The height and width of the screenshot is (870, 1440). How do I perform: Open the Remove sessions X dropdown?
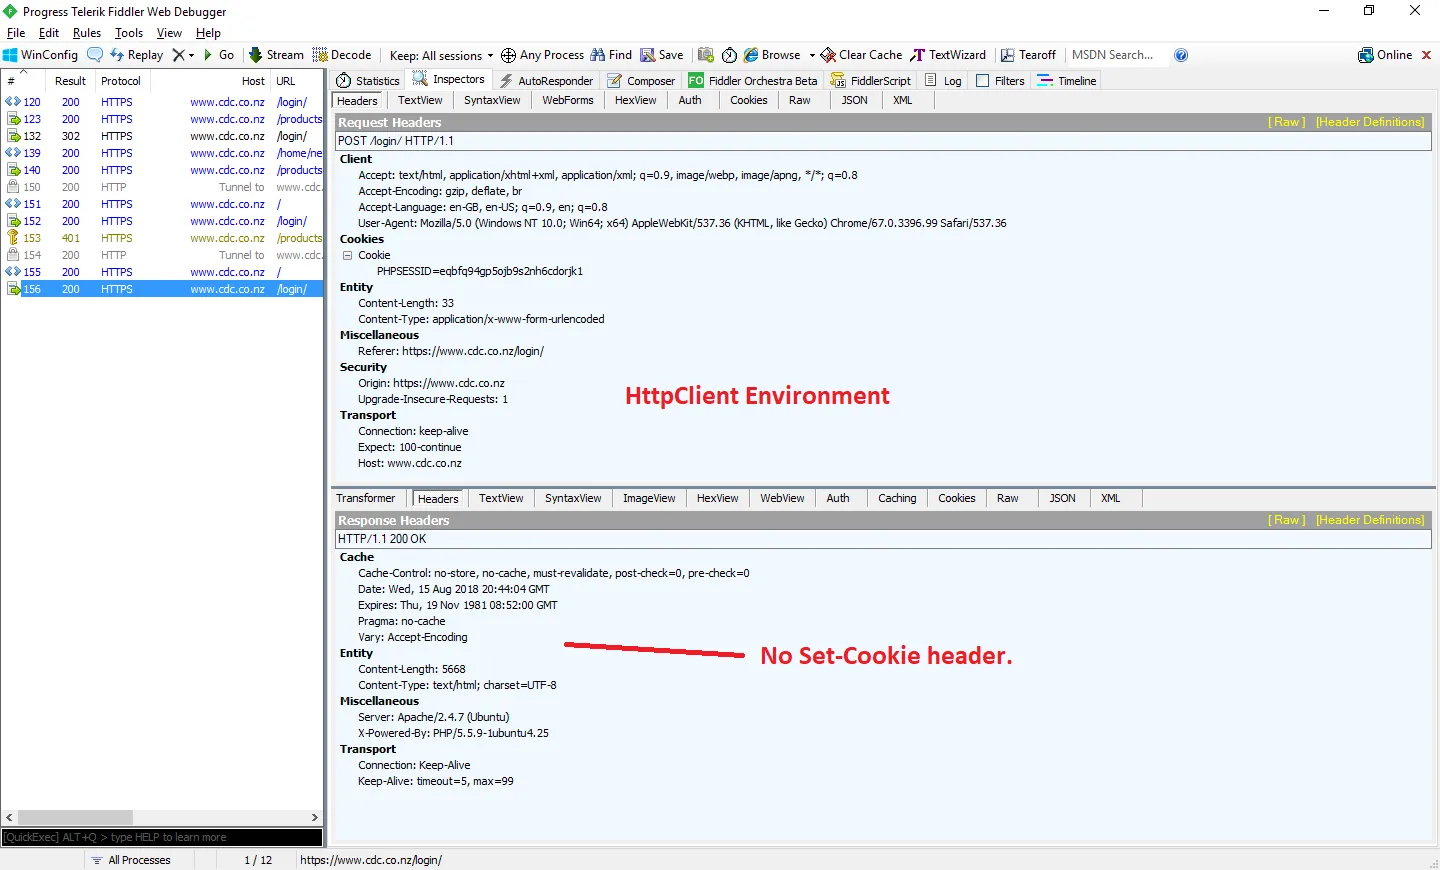[x=183, y=55]
